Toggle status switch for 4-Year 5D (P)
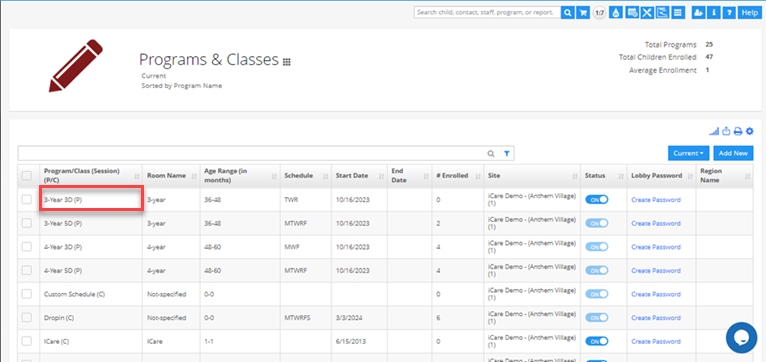The height and width of the screenshot is (362, 766). coord(596,270)
